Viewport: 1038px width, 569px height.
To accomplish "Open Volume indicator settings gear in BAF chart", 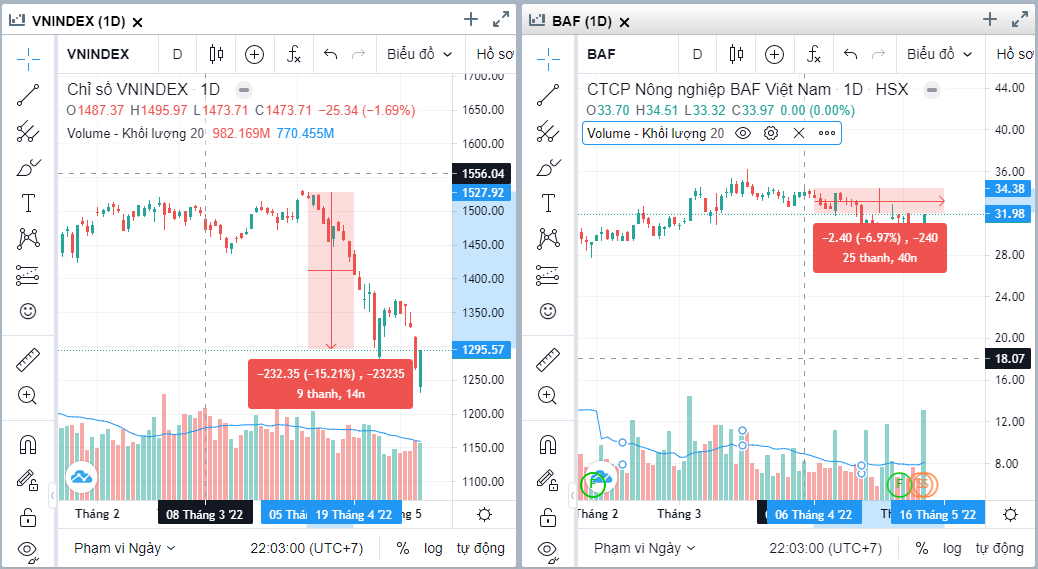I will tap(771, 133).
